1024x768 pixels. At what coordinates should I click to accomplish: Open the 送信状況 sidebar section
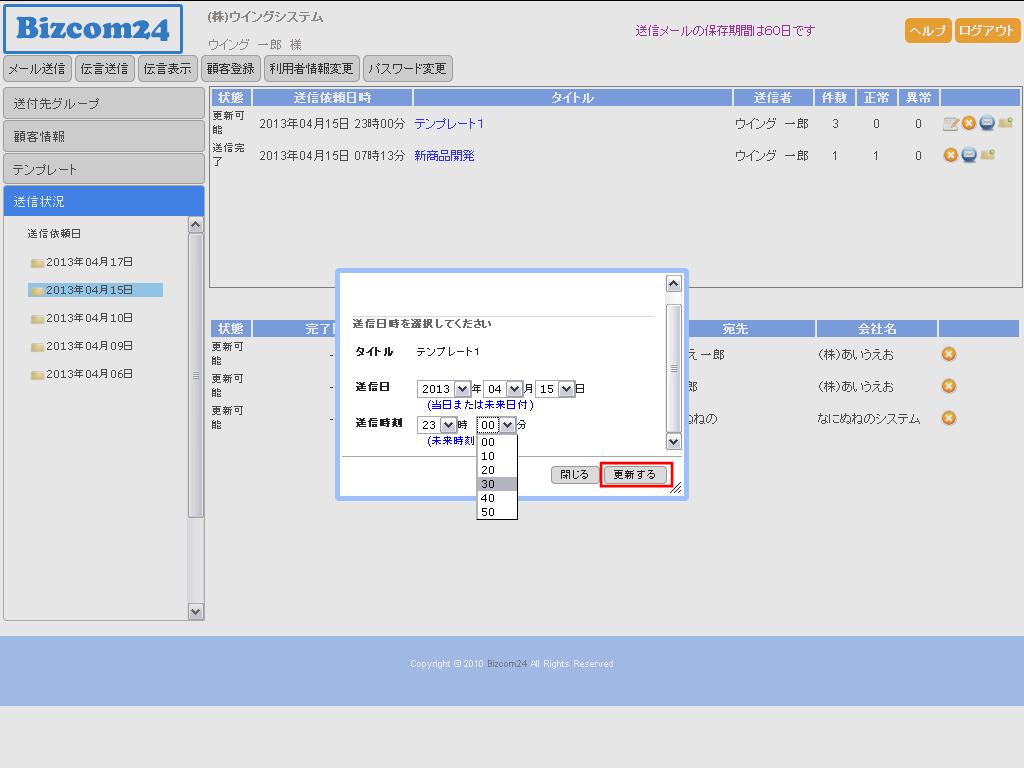[104, 201]
